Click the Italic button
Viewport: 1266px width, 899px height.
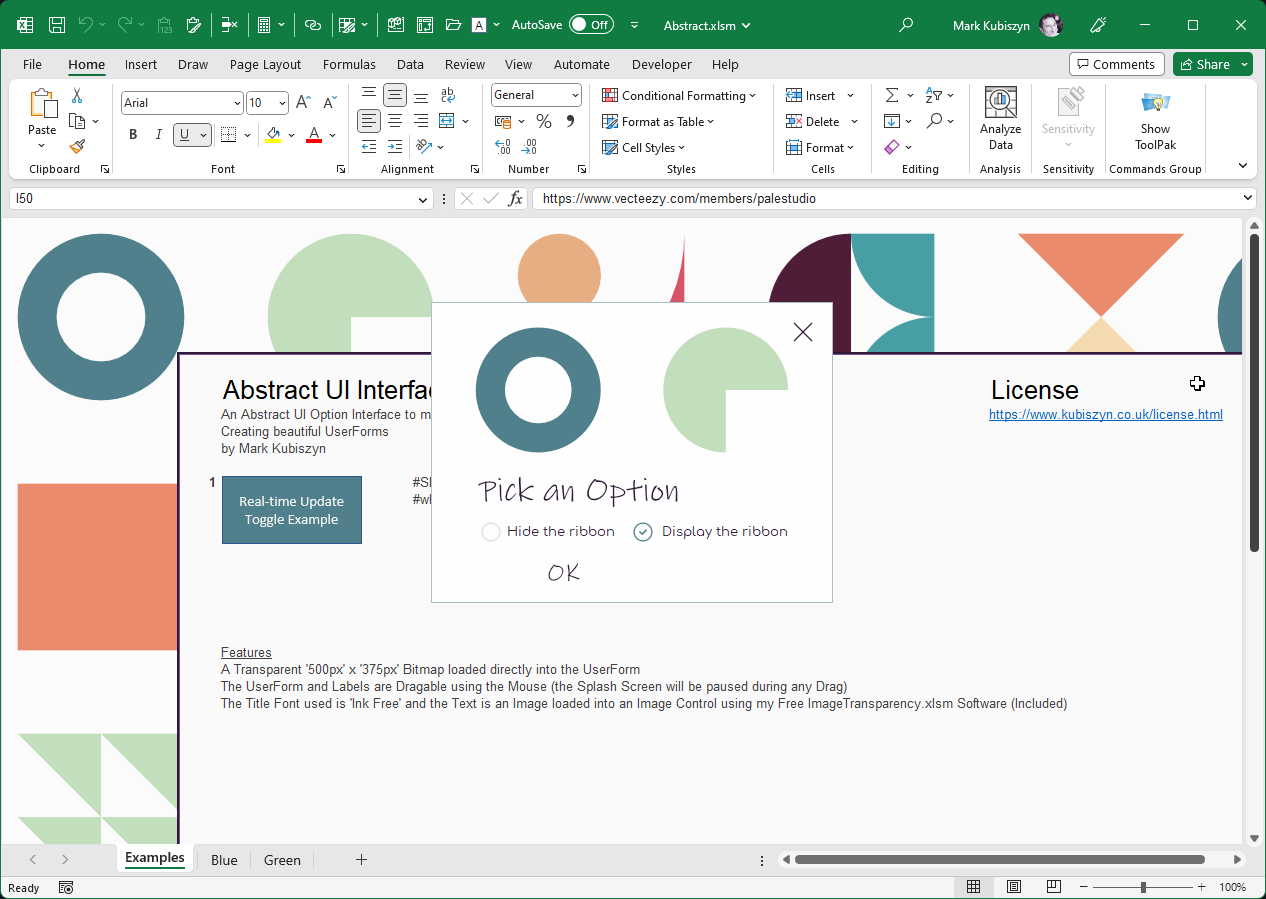click(x=158, y=135)
